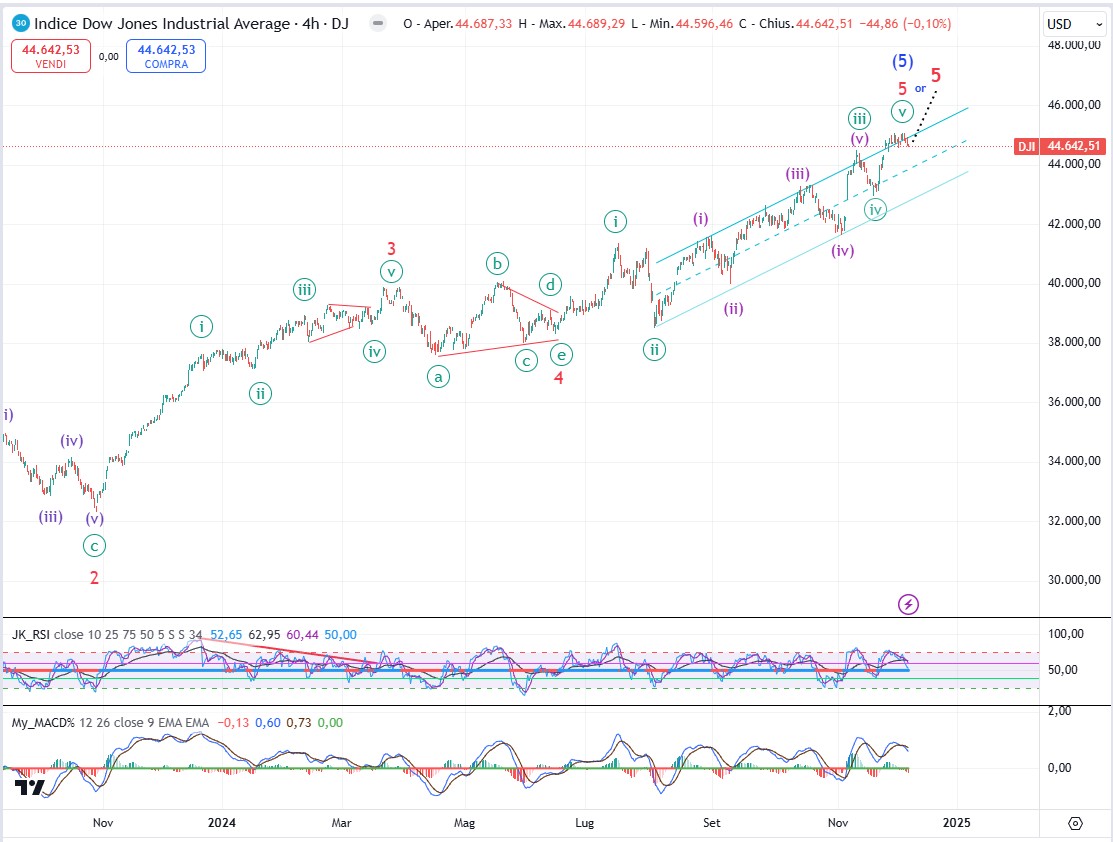Image resolution: width=1113 pixels, height=842 pixels.
Task: Click the blue (5) wave label
Action: [x=902, y=61]
